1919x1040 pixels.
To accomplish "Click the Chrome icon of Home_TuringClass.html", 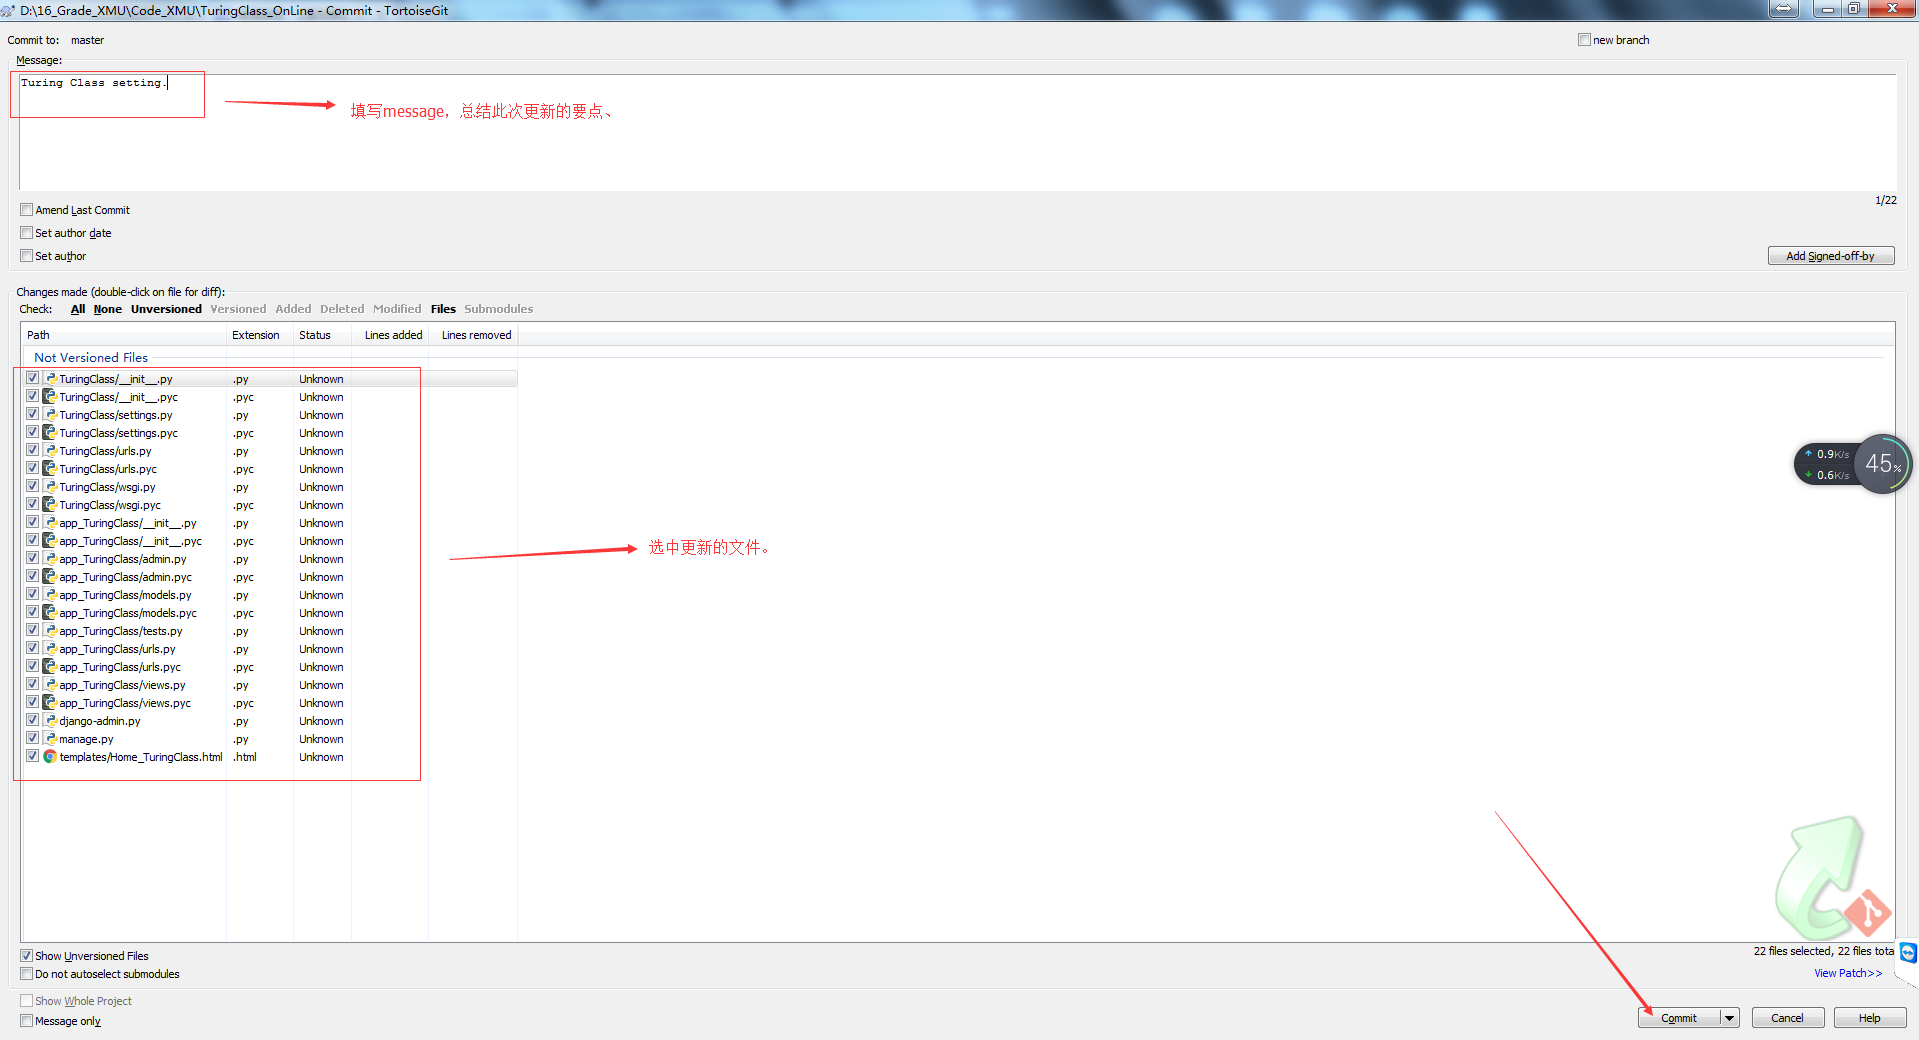I will [x=50, y=757].
